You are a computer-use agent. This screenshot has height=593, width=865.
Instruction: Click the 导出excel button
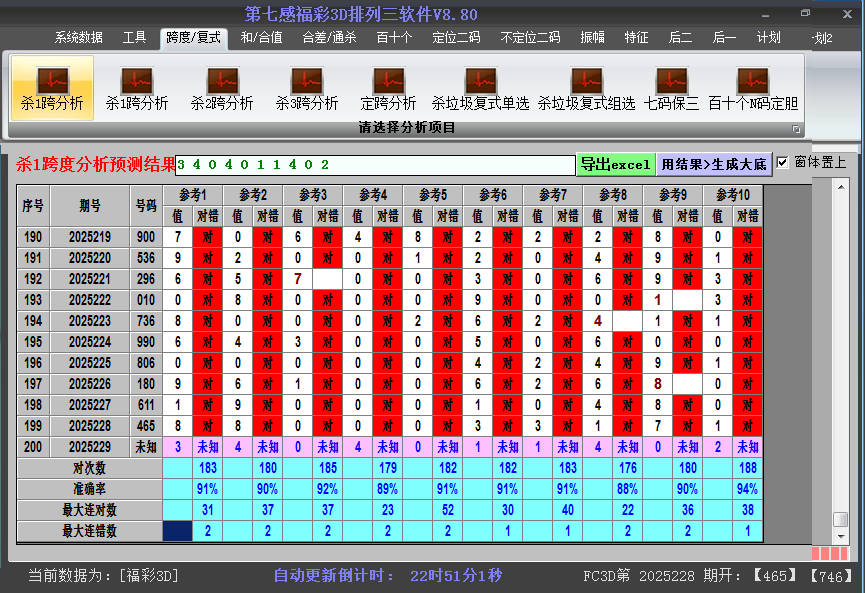616,164
